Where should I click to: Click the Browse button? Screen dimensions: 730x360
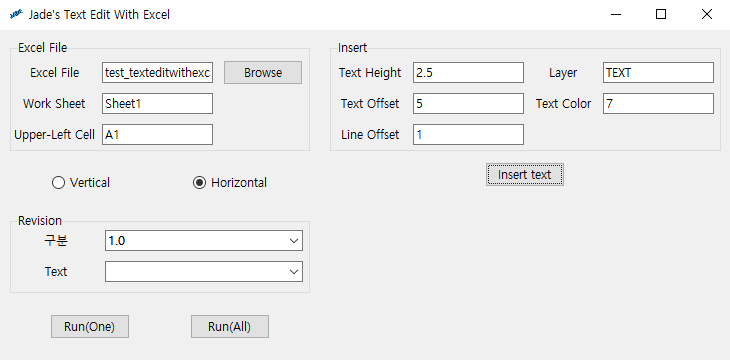pyautogui.click(x=263, y=73)
